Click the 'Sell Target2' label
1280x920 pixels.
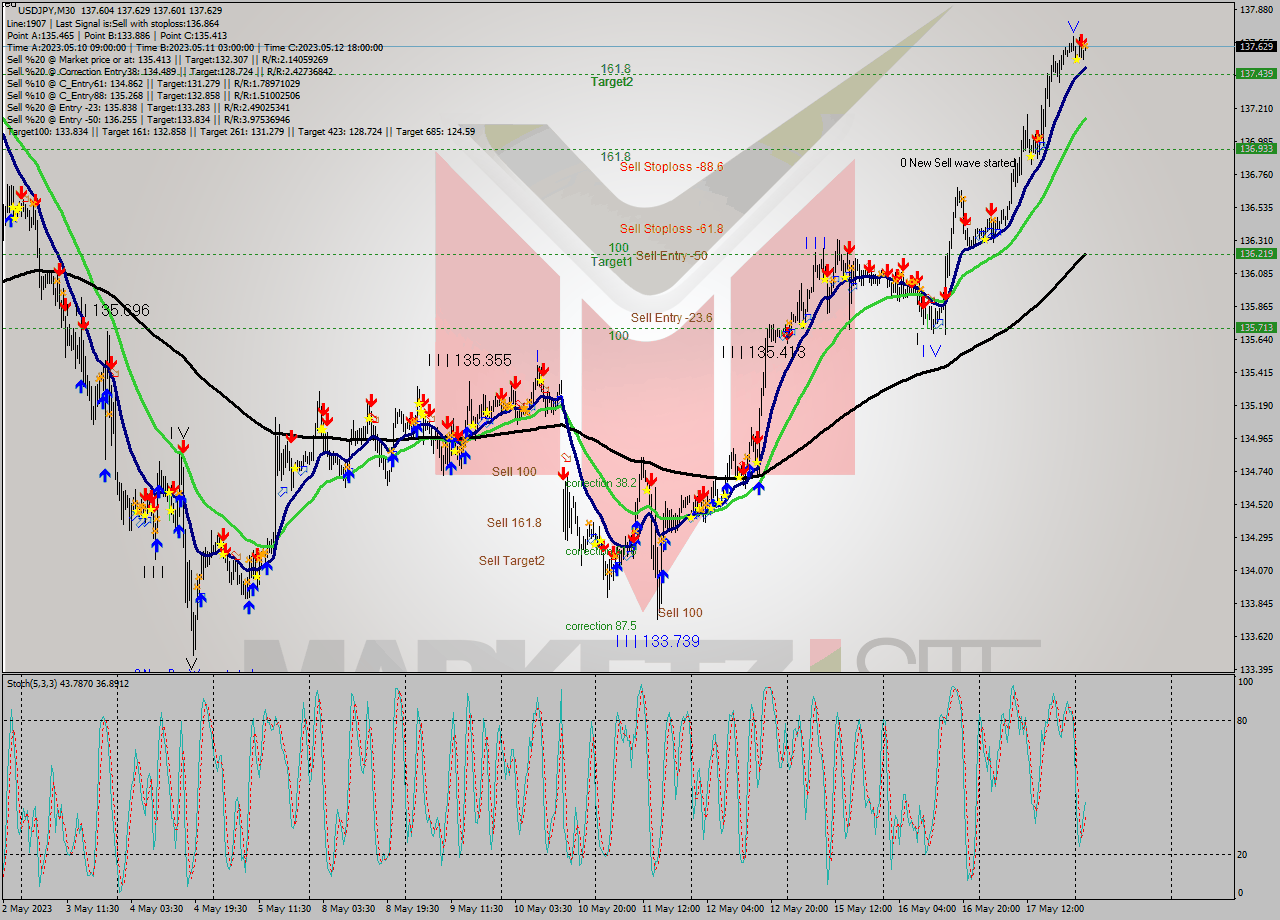tap(511, 561)
